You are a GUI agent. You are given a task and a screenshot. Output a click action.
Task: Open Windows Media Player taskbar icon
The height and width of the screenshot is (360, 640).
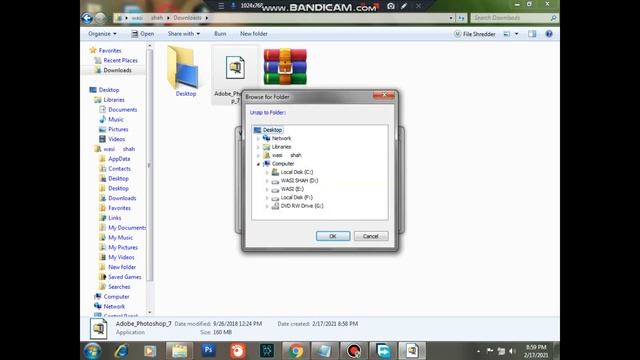click(x=150, y=351)
